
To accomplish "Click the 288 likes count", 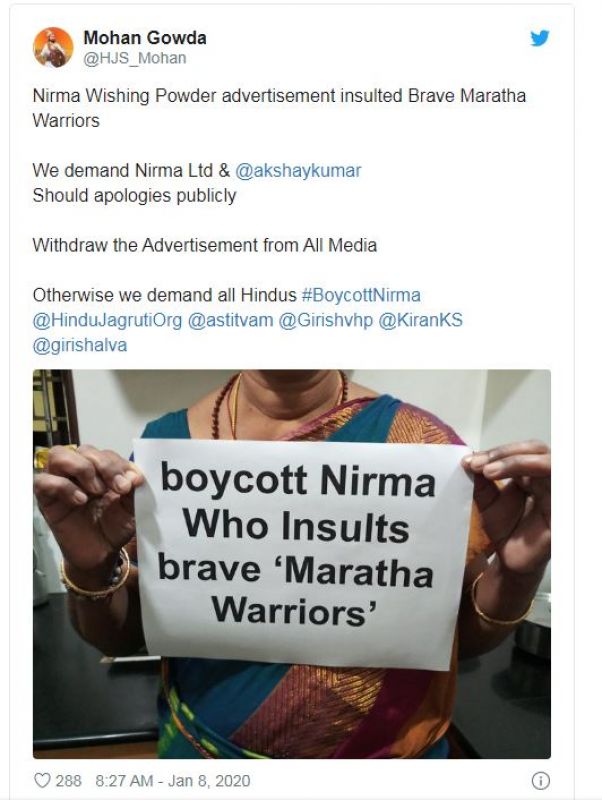I will [x=68, y=781].
